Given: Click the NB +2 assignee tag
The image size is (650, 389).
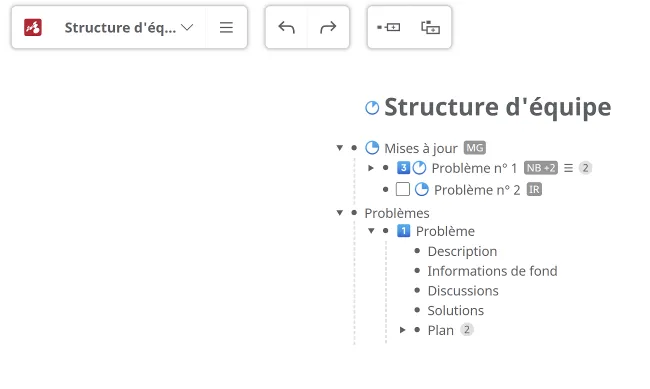Looking at the screenshot, I should pyautogui.click(x=541, y=168).
